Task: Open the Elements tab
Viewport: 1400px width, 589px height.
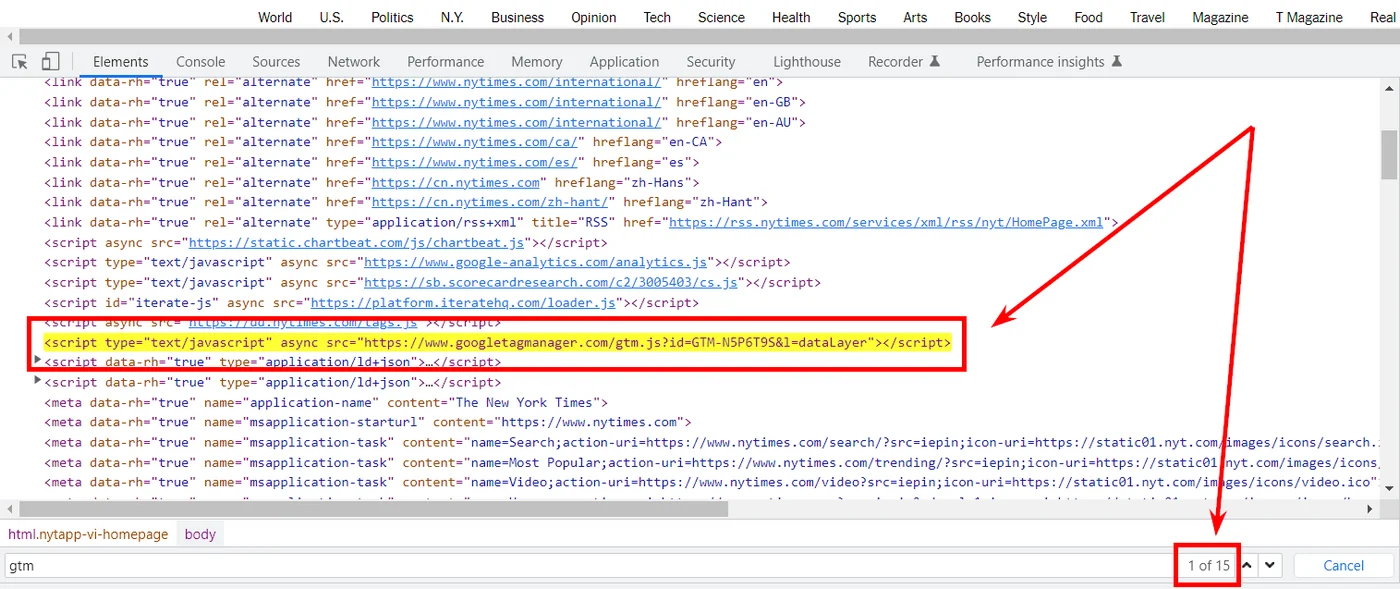Action: click(121, 62)
